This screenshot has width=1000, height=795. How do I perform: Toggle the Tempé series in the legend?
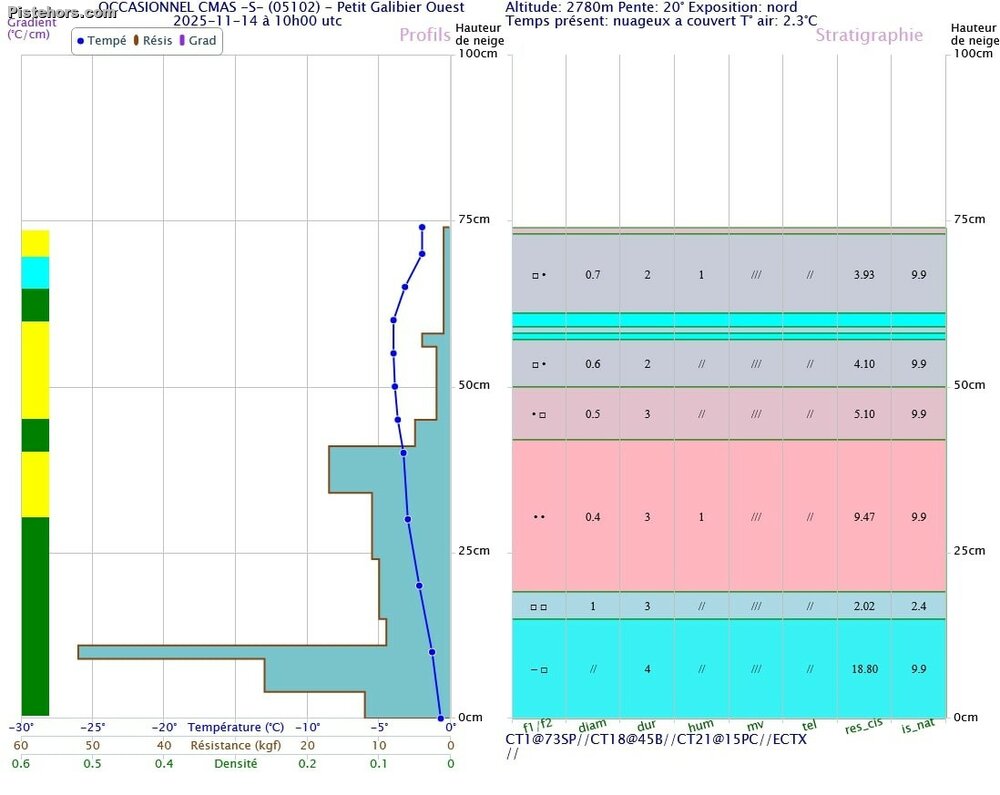pyautogui.click(x=101, y=41)
